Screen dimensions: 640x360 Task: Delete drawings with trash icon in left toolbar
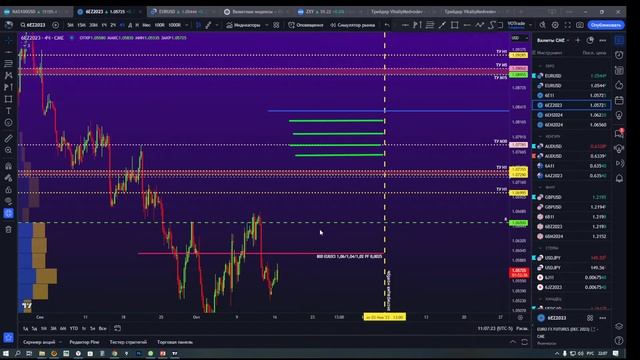coord(8,229)
